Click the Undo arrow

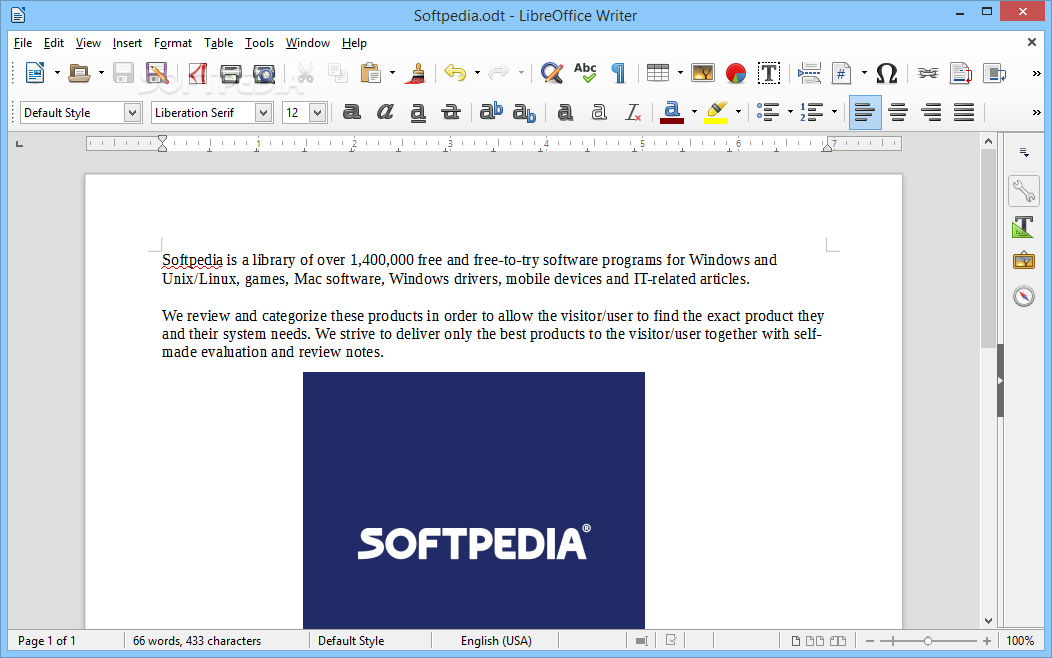[x=456, y=72]
